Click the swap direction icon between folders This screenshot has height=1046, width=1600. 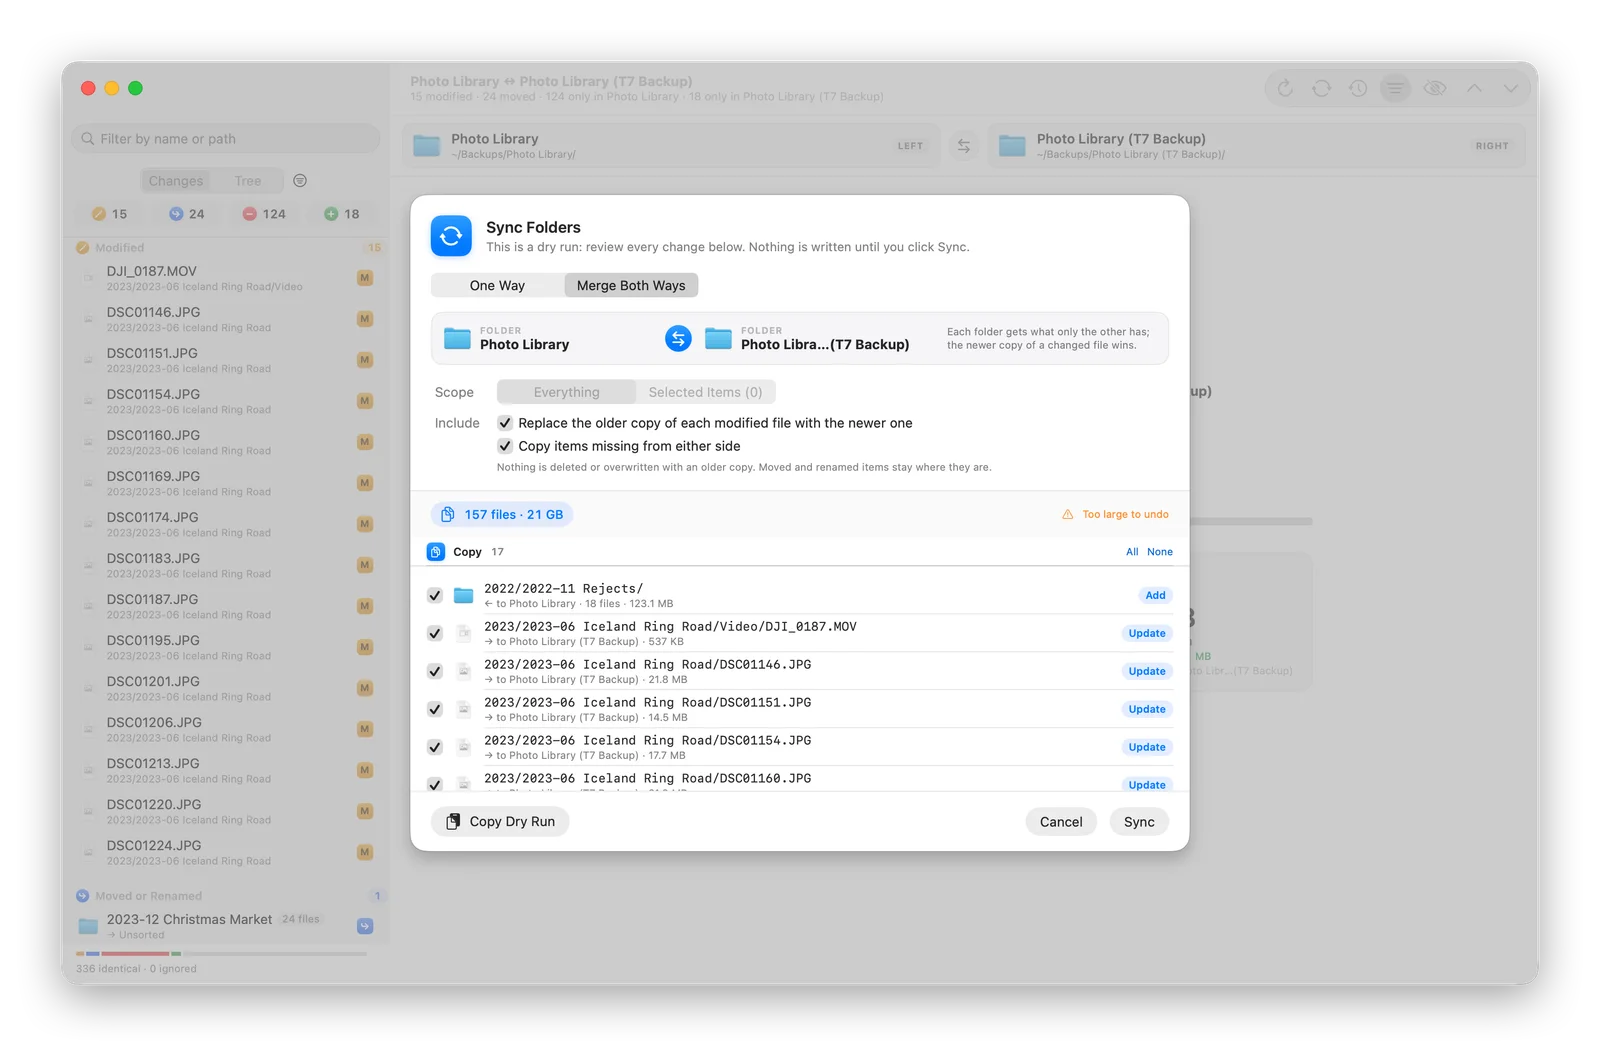[x=678, y=339]
